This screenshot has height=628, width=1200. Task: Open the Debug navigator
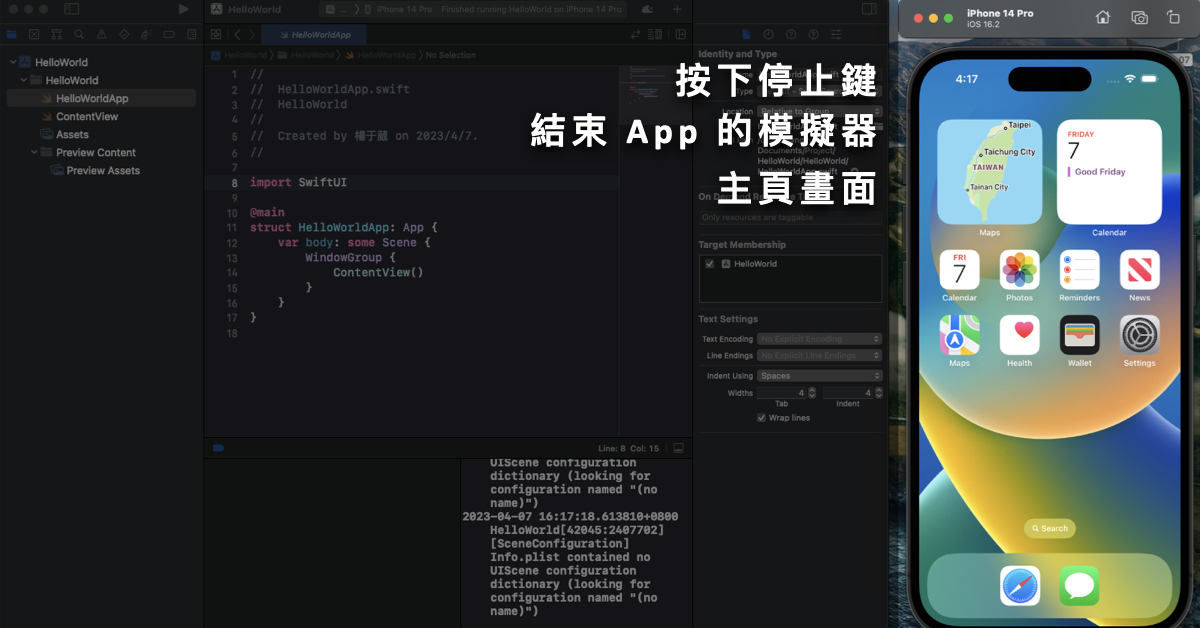pyautogui.click(x=145, y=34)
